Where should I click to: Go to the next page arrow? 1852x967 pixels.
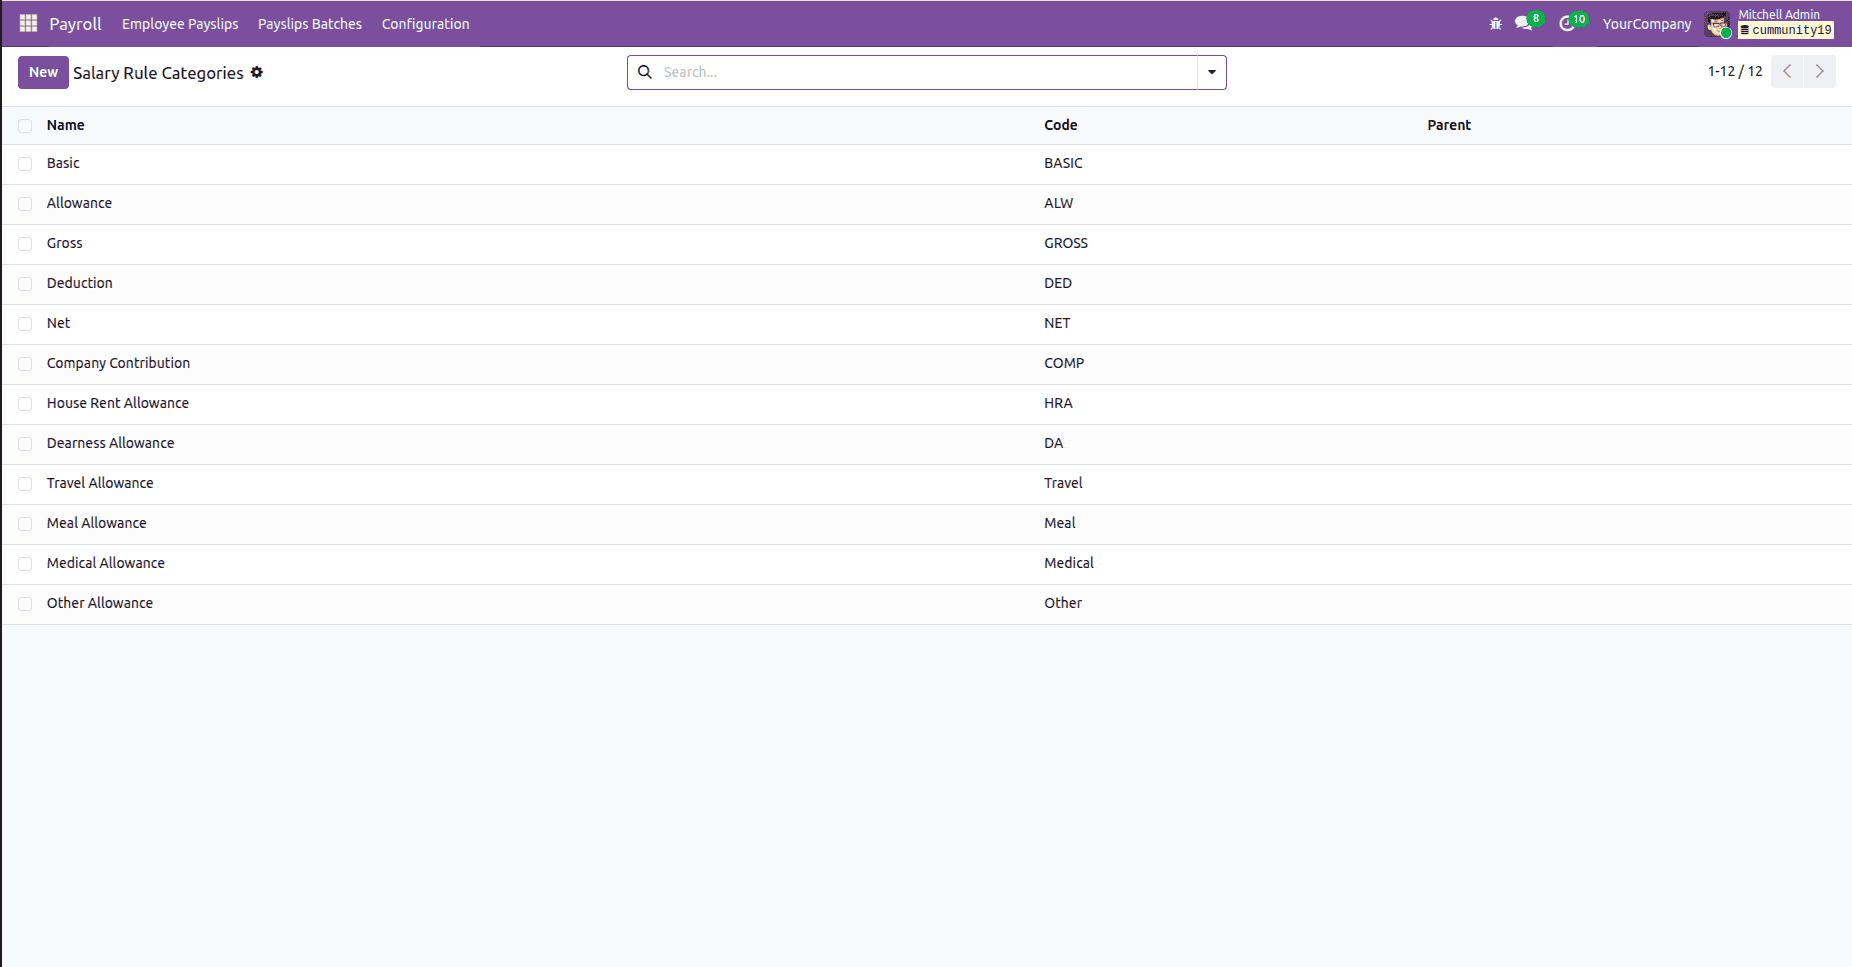1820,71
